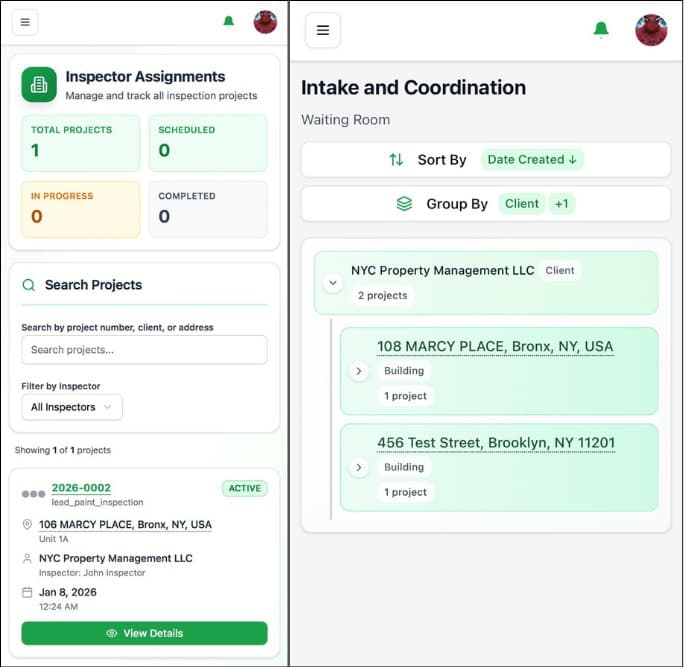Click the '2 projects' badge
Image resolution: width=684 pixels, height=668 pixels.
click(383, 295)
